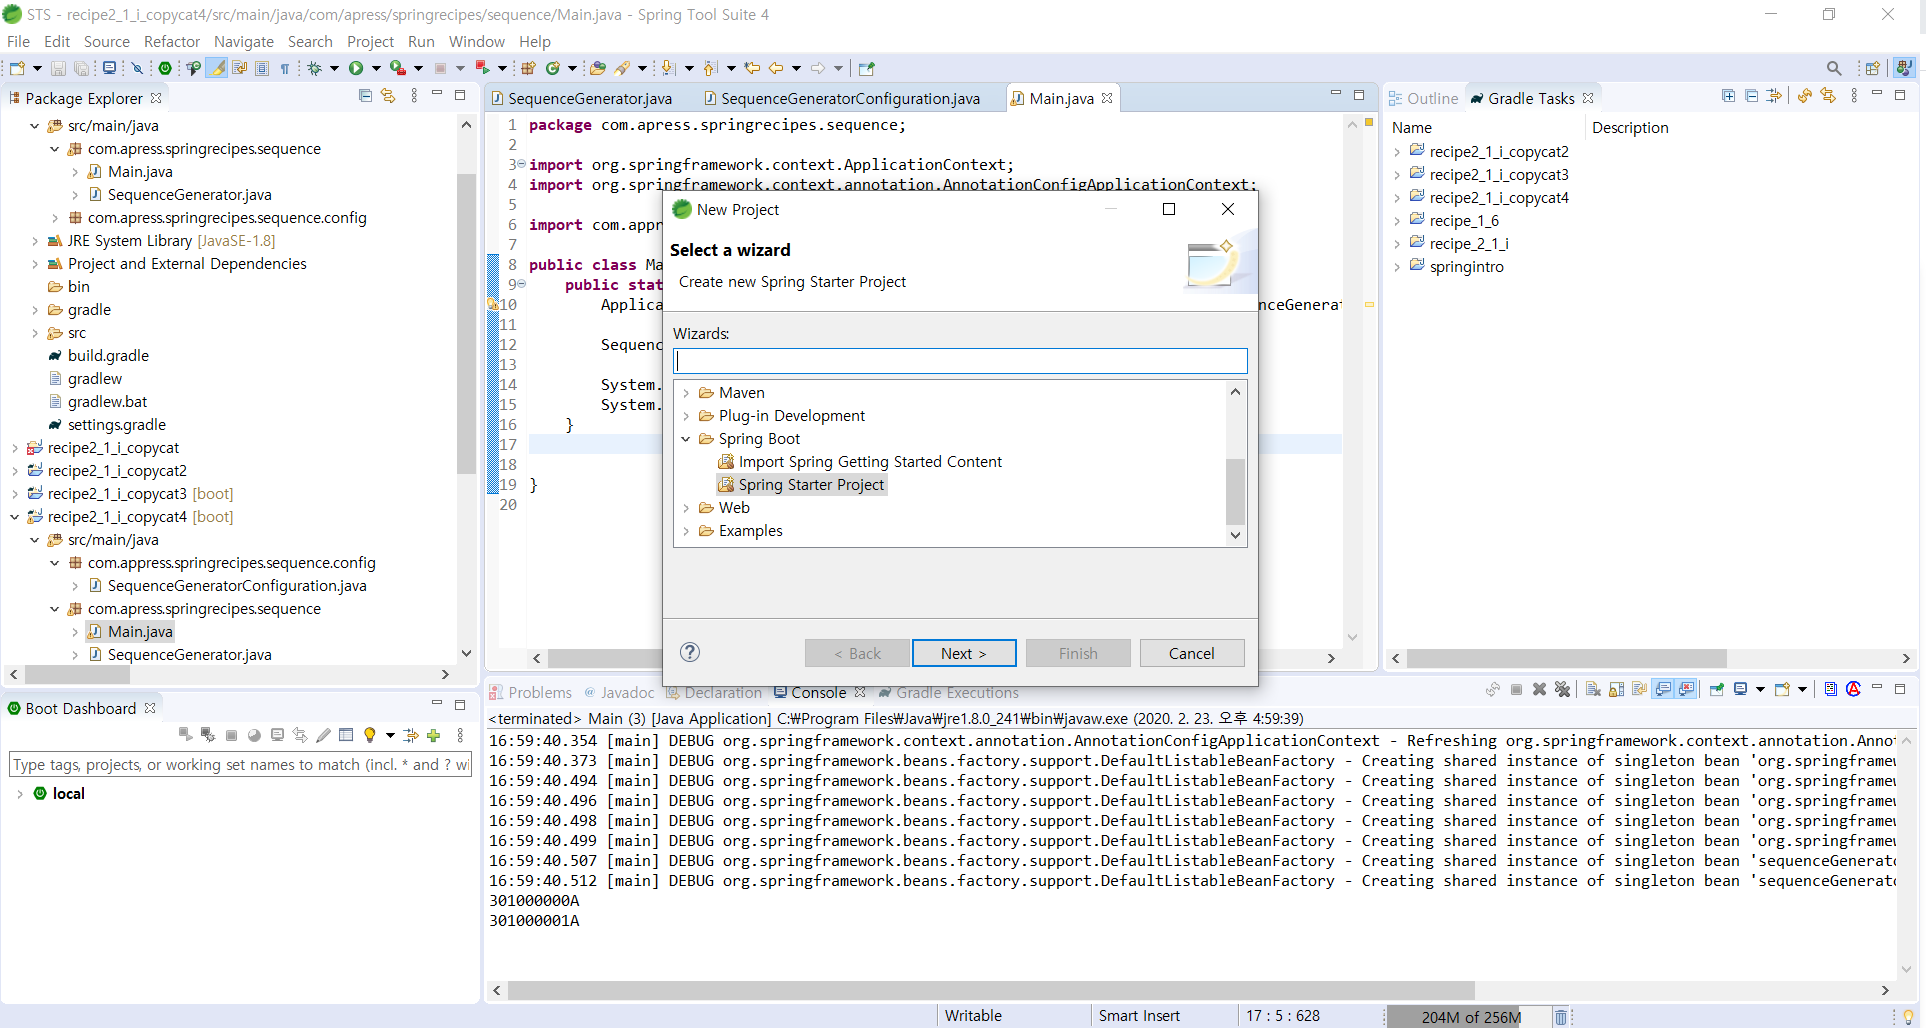Click Remove Launch icon in Console toolbar
Image resolution: width=1926 pixels, height=1028 pixels.
1540,689
